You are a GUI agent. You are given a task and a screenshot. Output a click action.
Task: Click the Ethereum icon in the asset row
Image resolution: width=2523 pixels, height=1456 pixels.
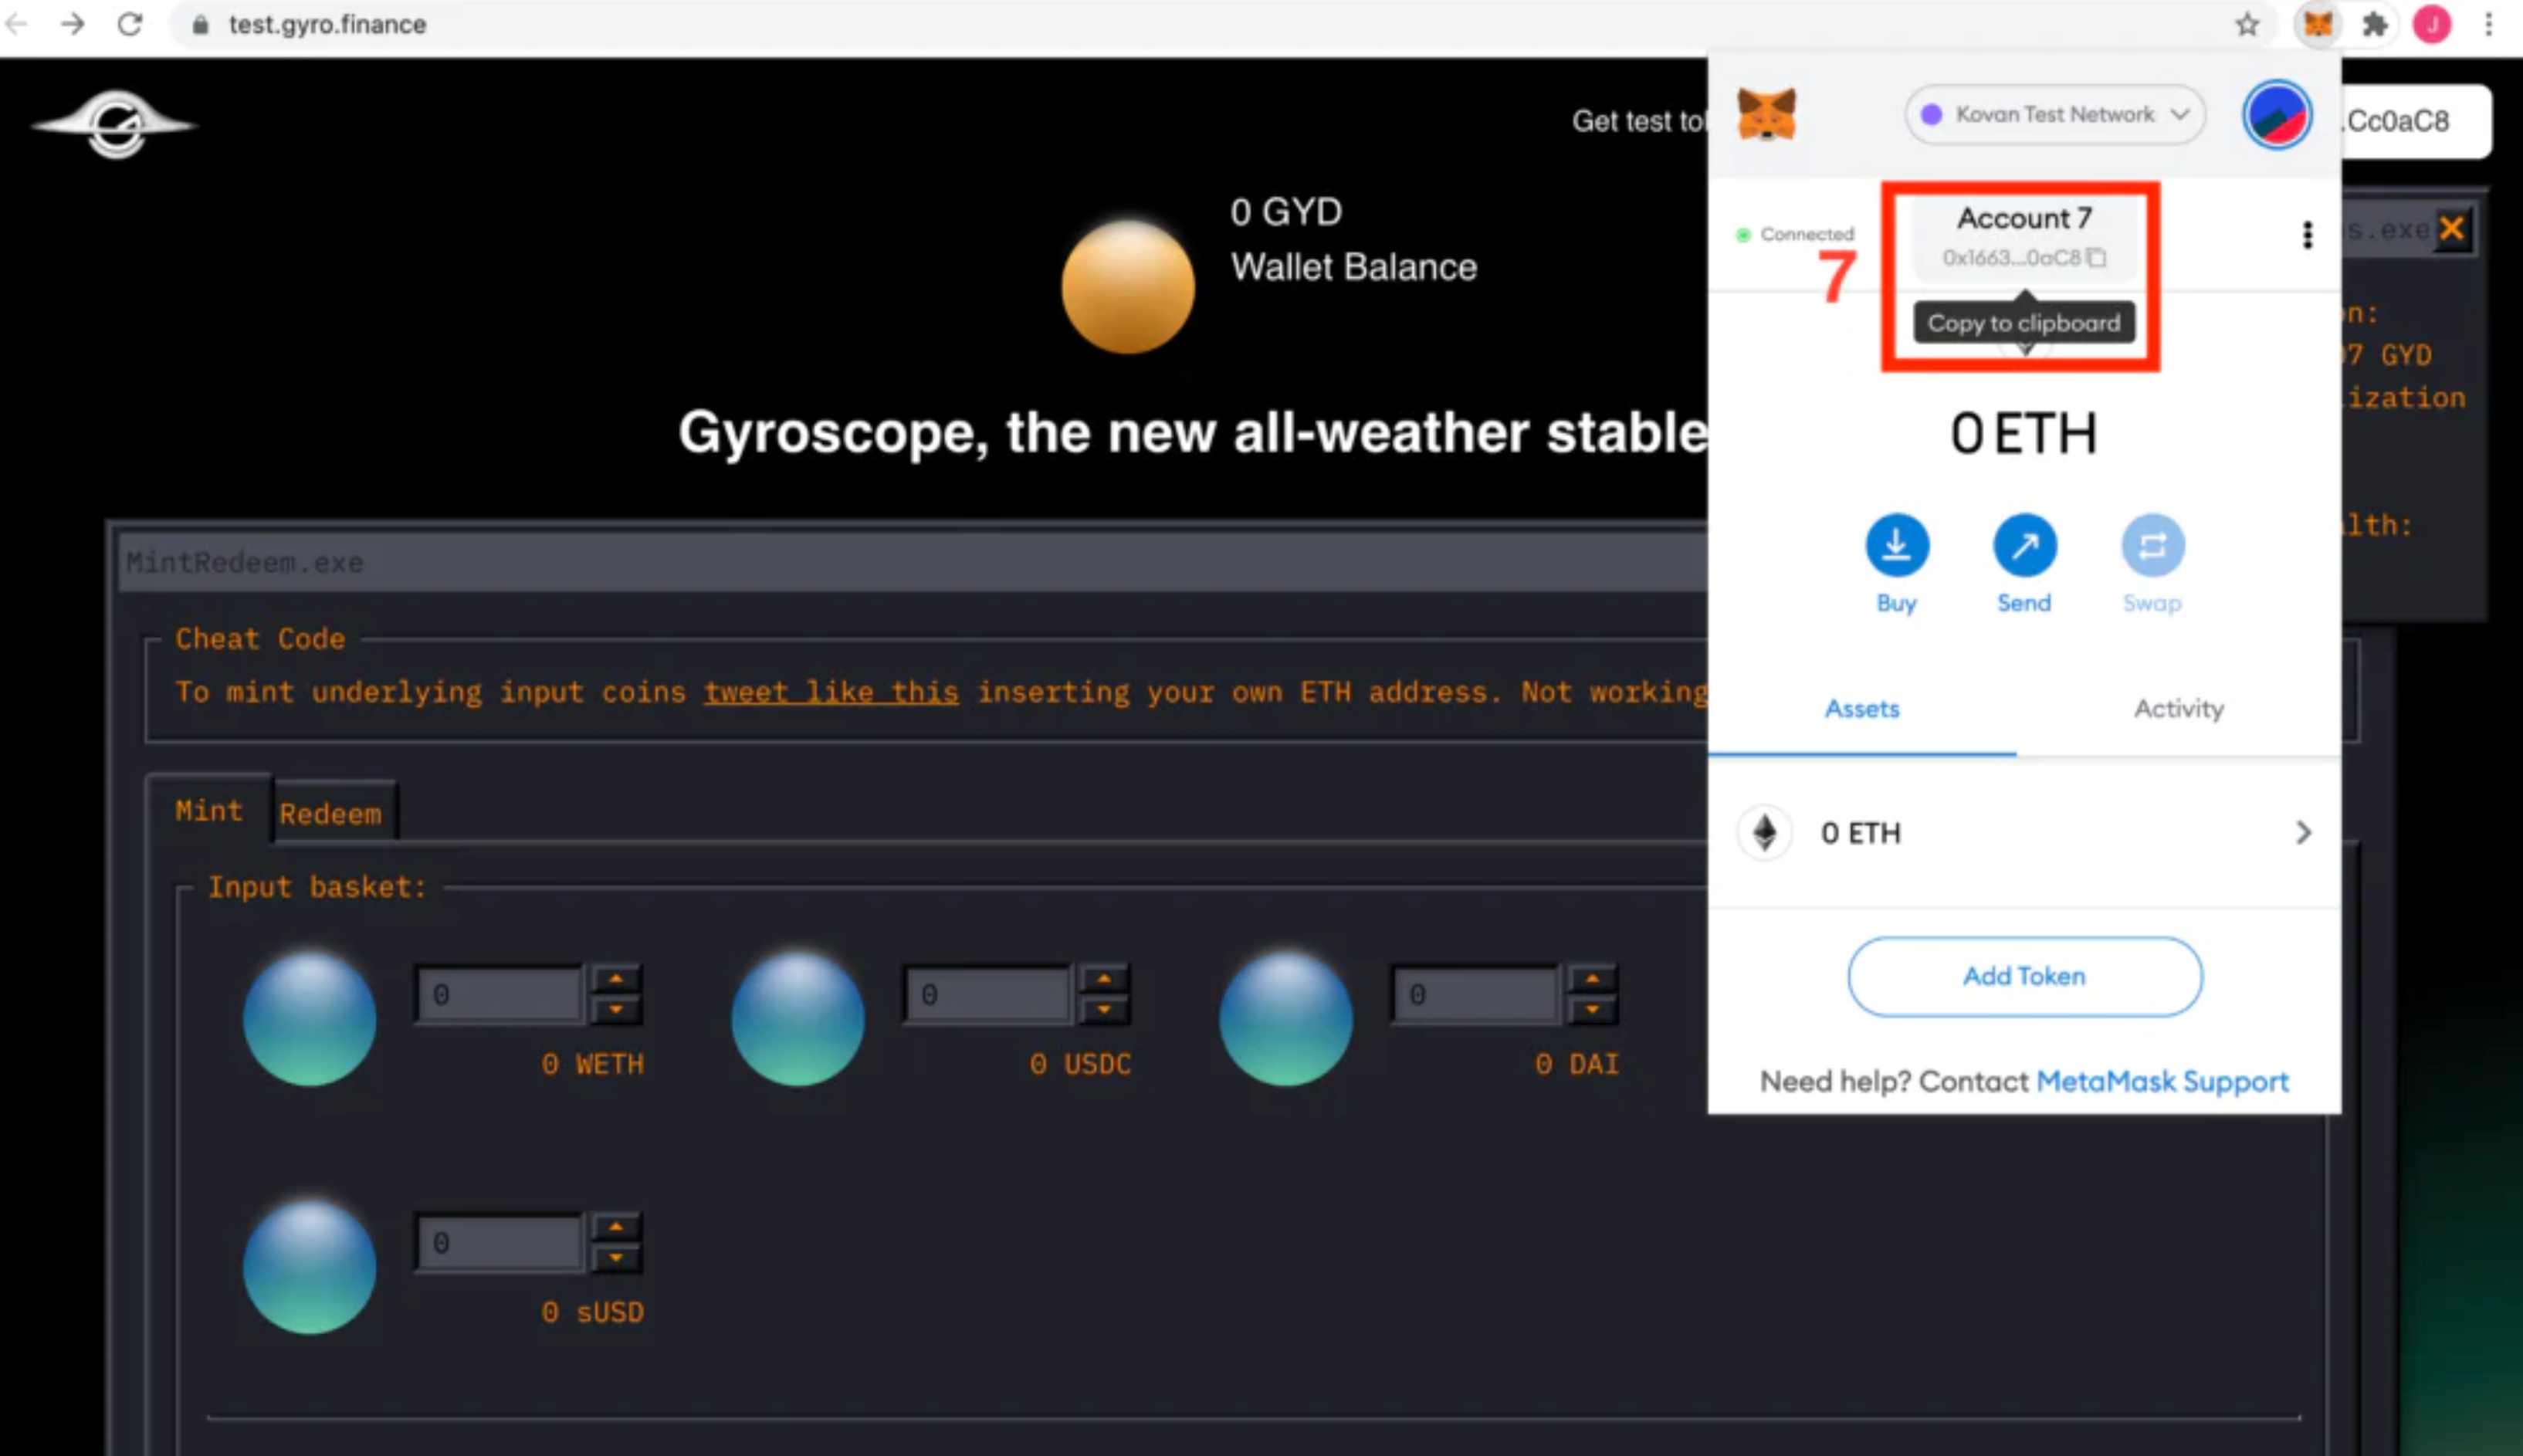point(1764,832)
